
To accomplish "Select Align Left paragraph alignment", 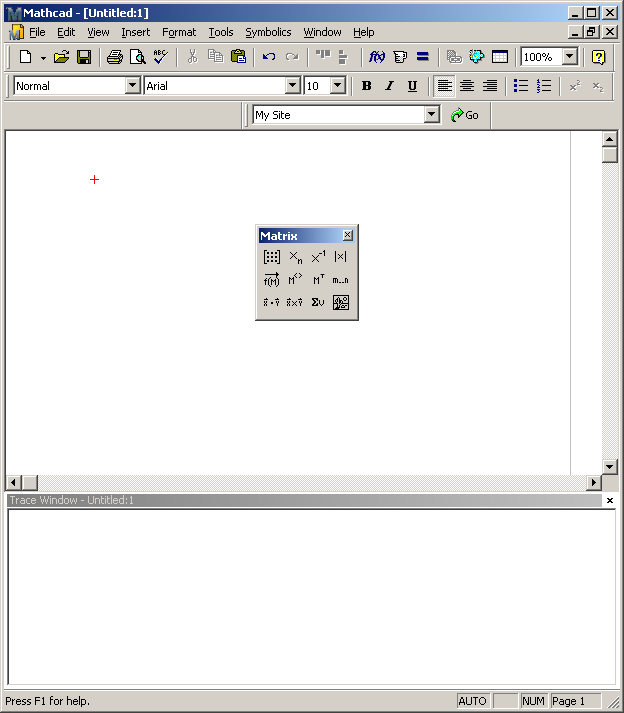I will [444, 86].
